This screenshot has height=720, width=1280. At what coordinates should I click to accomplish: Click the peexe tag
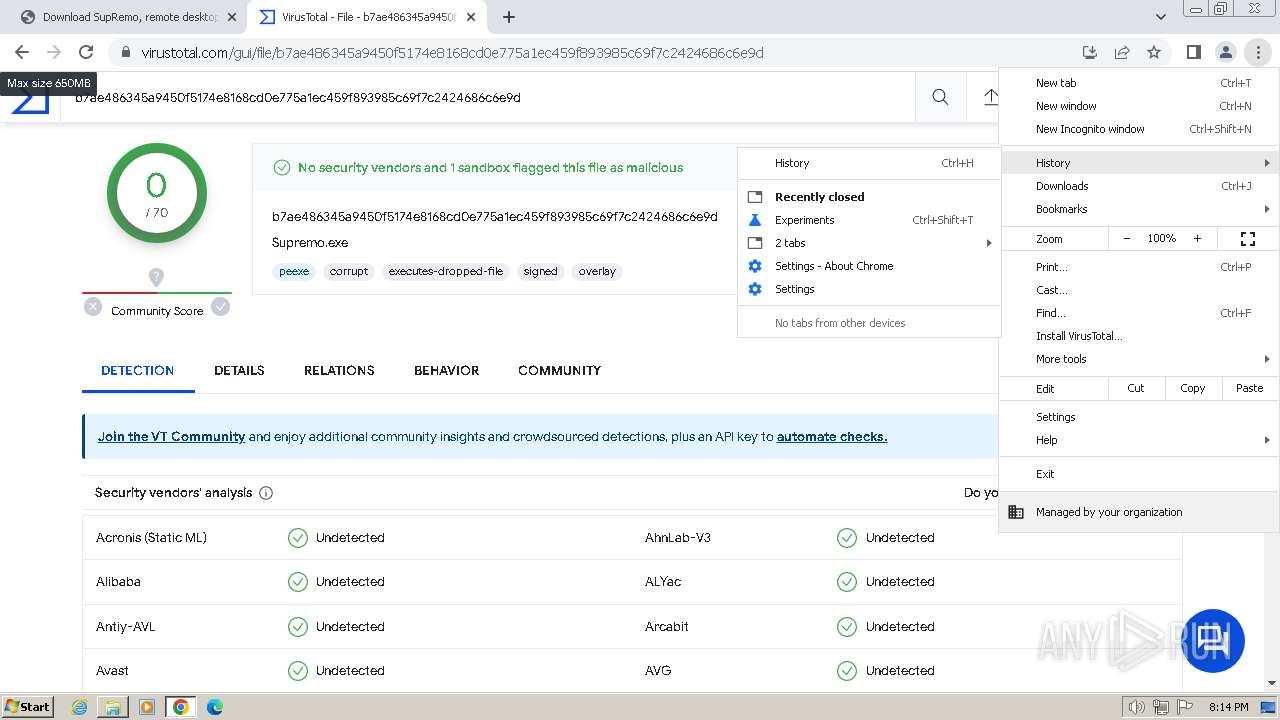coord(294,271)
